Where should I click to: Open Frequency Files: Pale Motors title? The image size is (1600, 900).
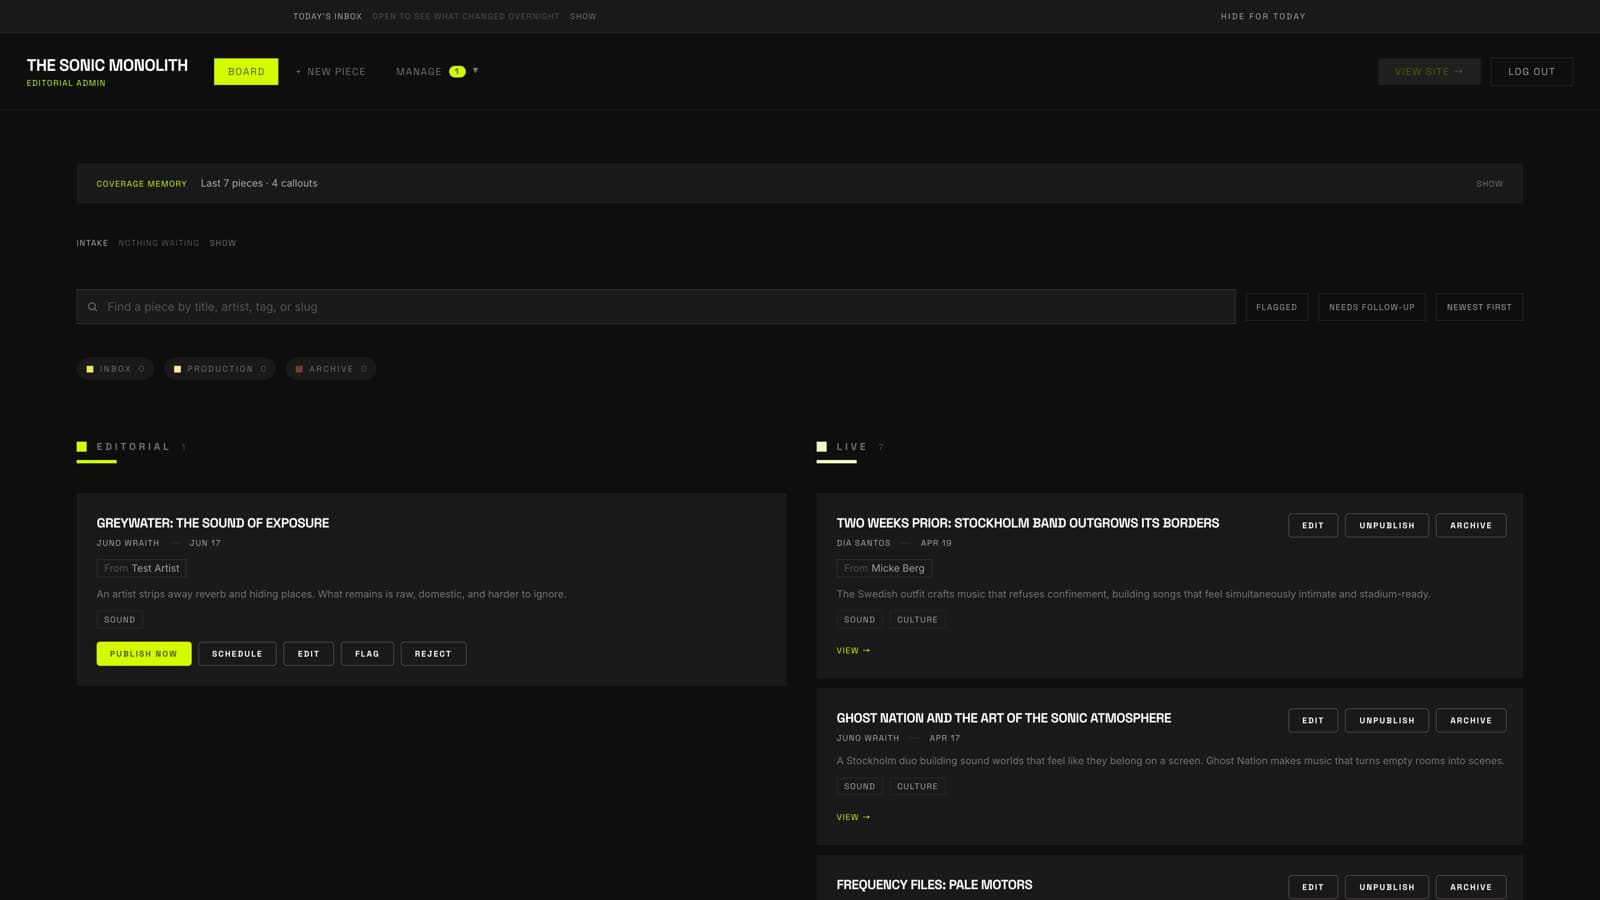(x=934, y=885)
